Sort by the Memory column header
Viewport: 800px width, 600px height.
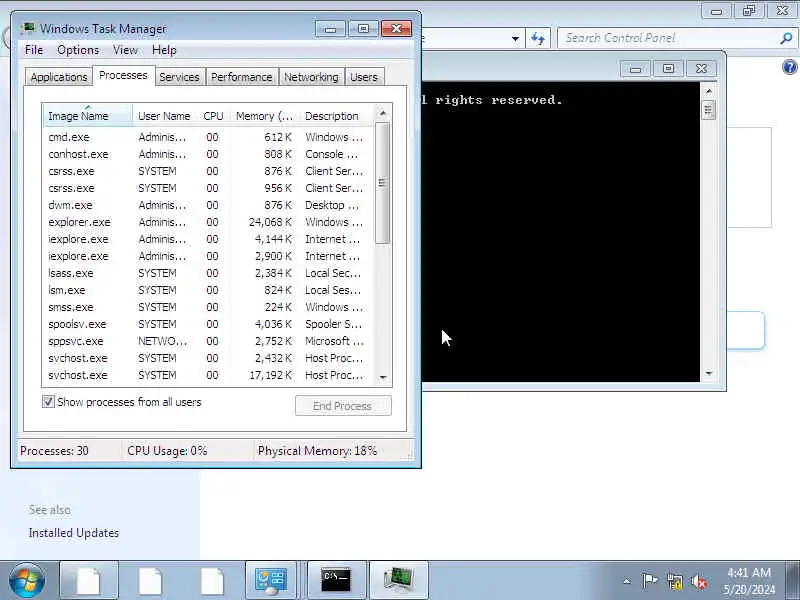pos(264,116)
